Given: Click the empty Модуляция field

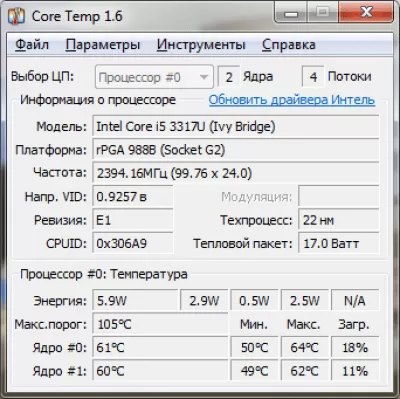Looking at the screenshot, I should (x=339, y=197).
